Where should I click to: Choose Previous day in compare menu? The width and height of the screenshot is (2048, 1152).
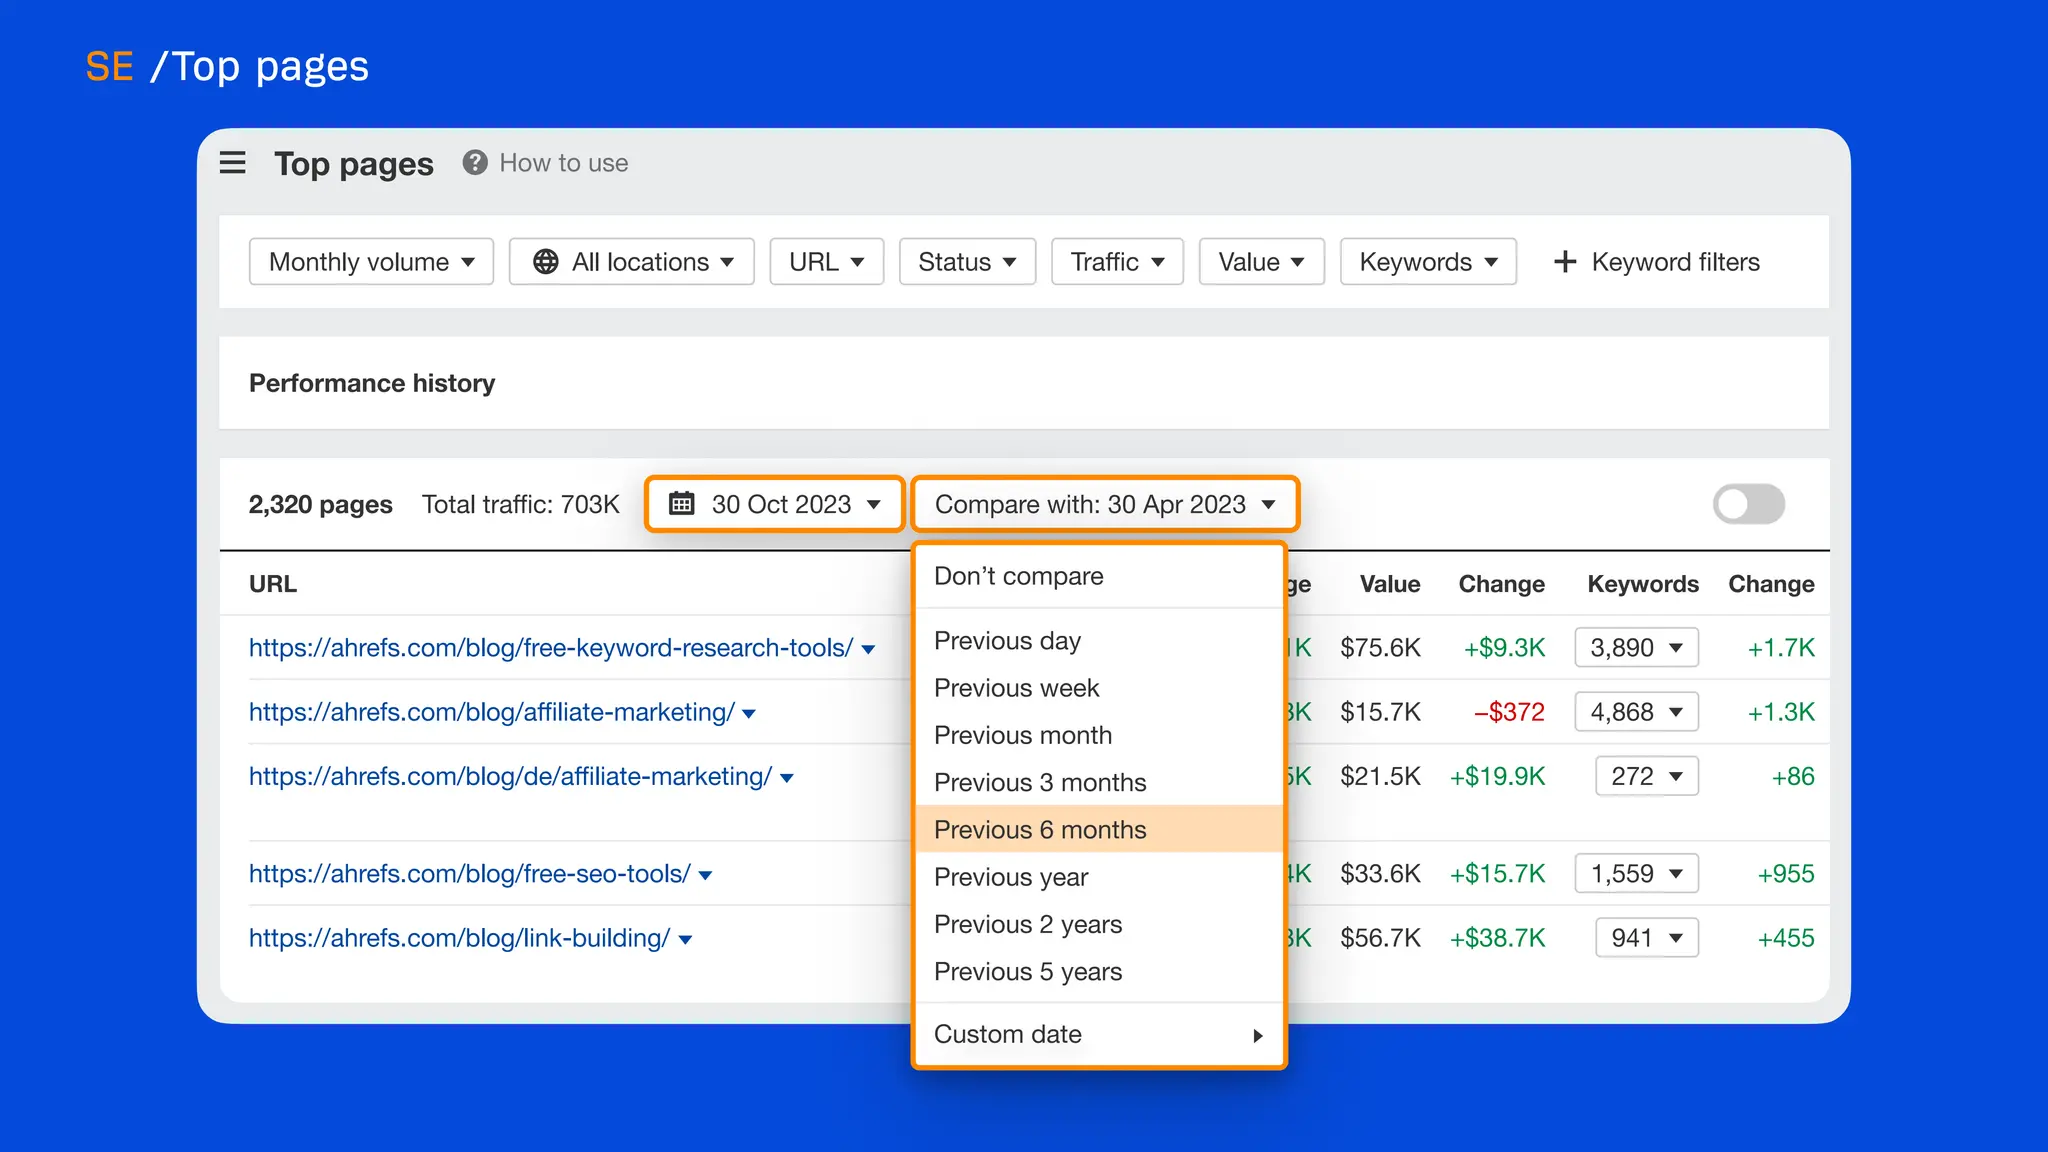[x=1099, y=641]
